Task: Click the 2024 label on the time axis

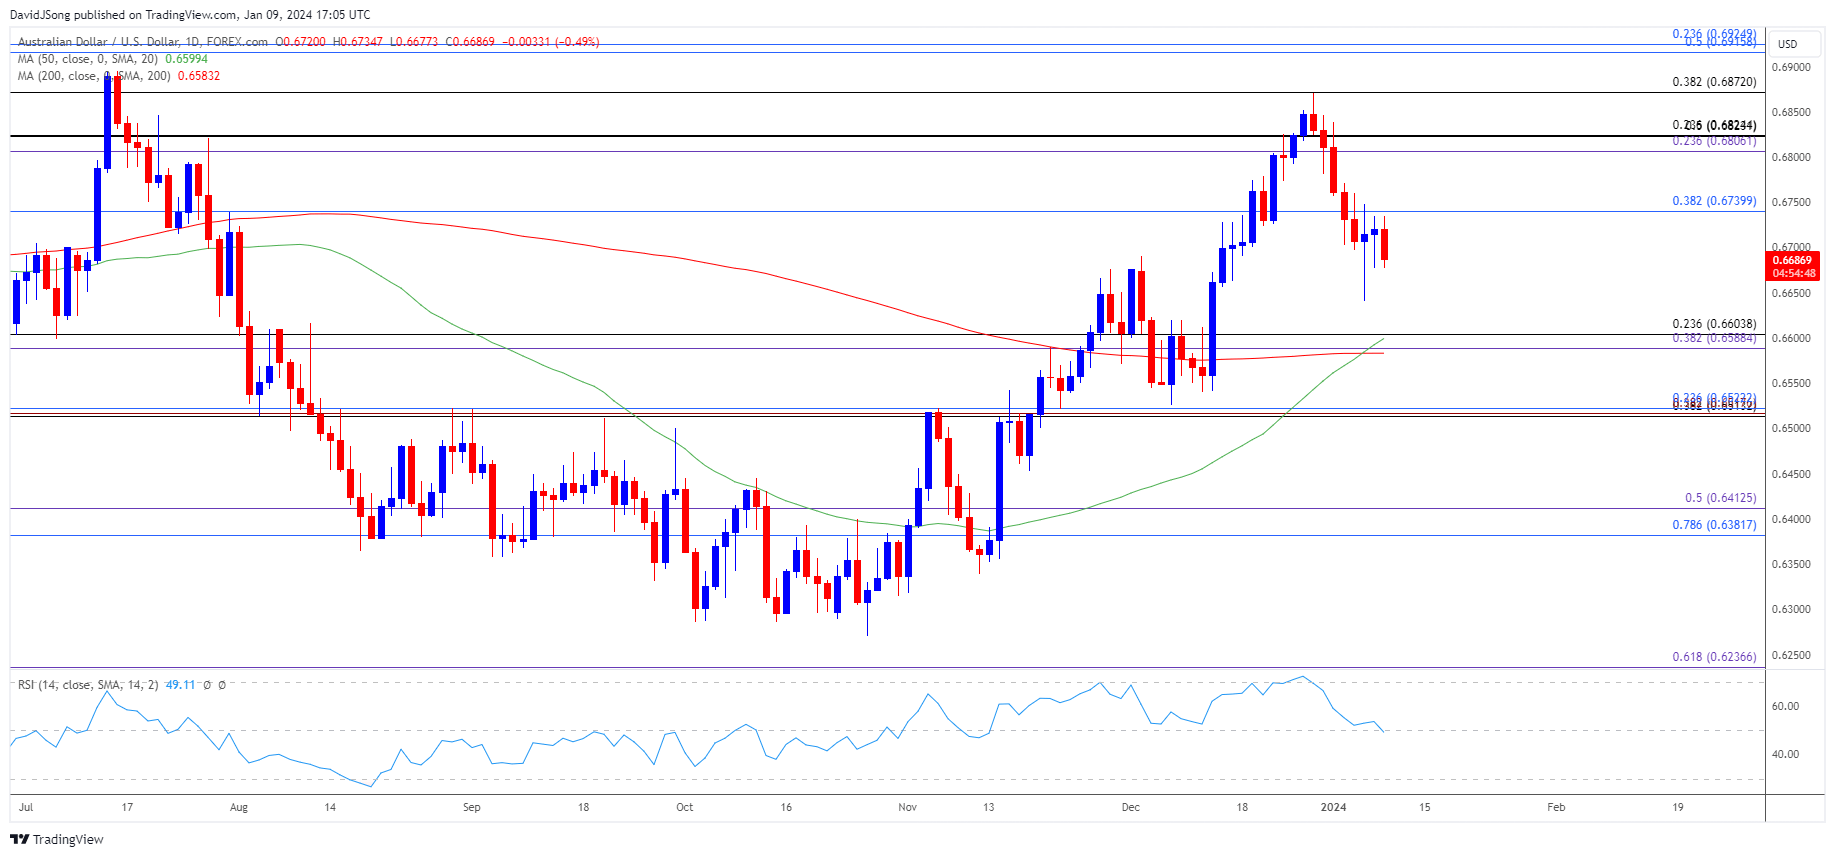Action: pyautogui.click(x=1333, y=807)
